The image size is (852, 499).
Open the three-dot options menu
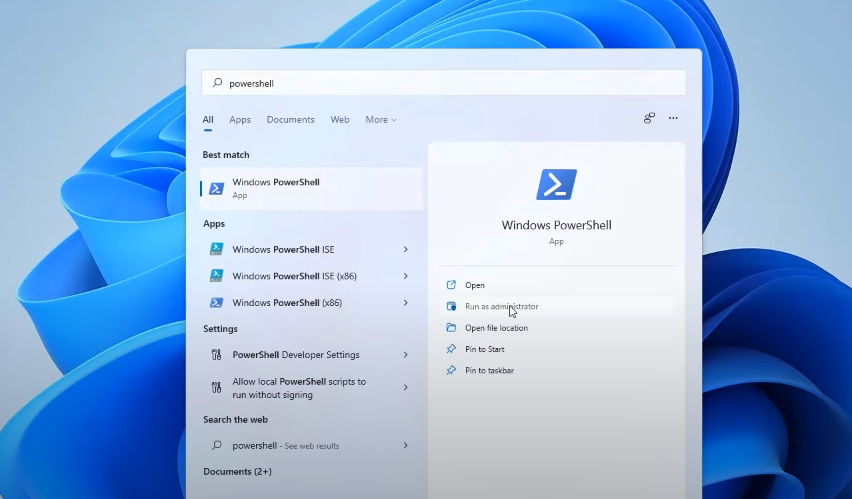click(673, 118)
